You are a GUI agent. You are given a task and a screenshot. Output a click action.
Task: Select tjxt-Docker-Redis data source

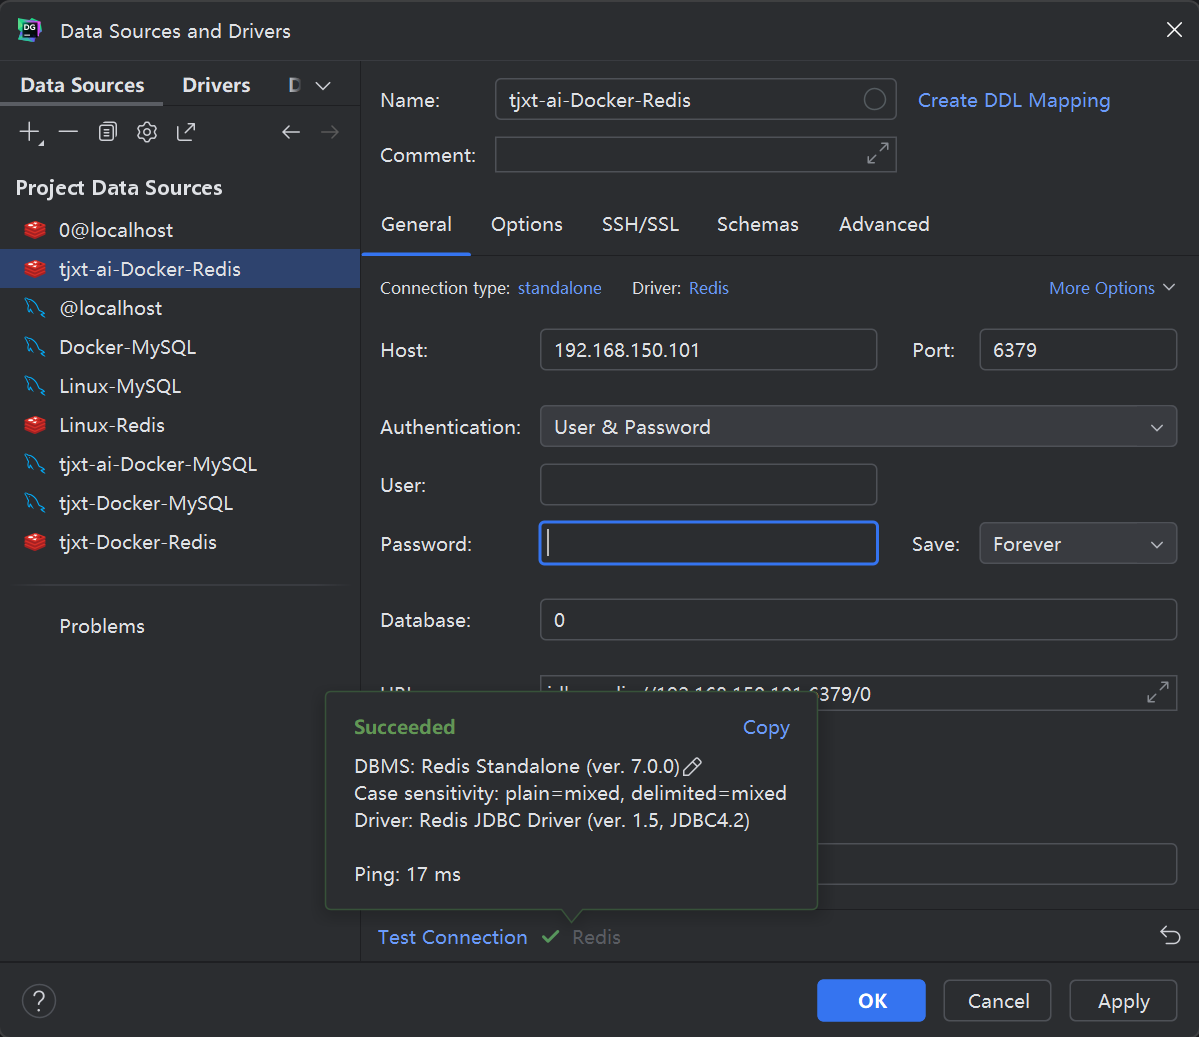tap(180, 542)
